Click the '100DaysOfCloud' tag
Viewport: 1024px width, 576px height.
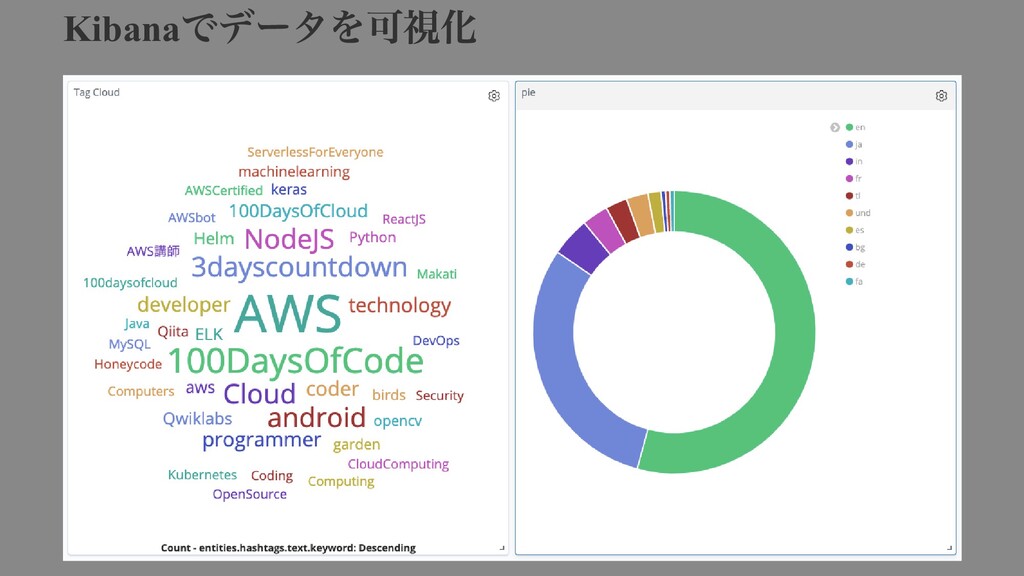pyautogui.click(x=298, y=211)
